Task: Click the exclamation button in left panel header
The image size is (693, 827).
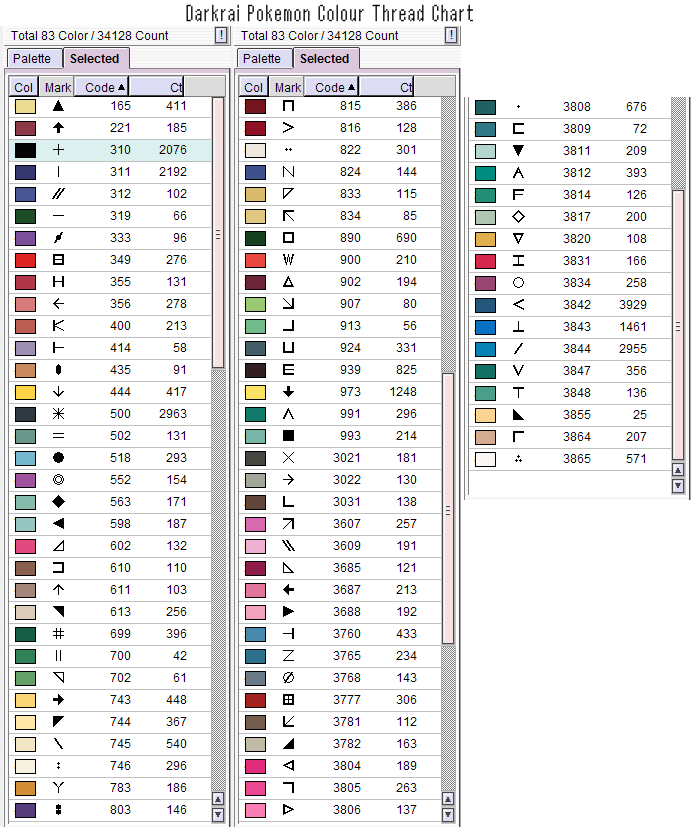Action: tap(221, 36)
